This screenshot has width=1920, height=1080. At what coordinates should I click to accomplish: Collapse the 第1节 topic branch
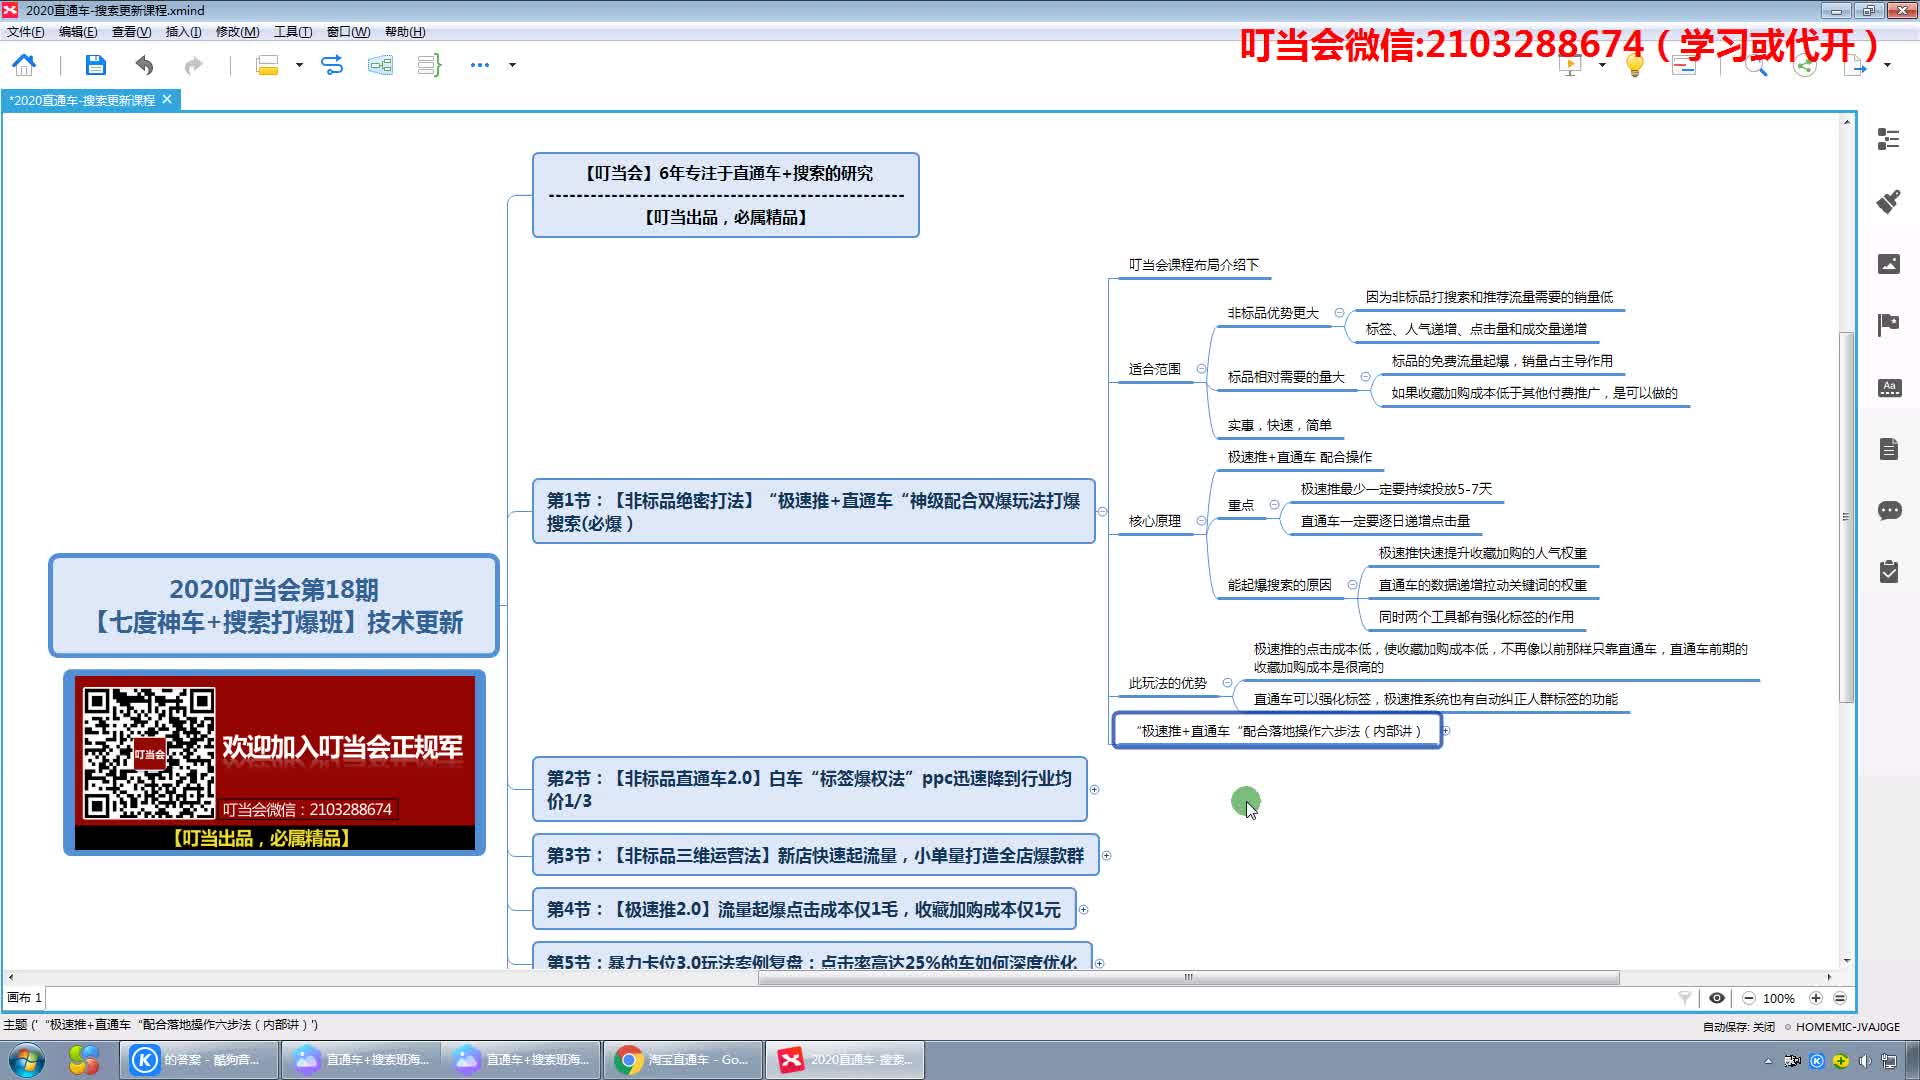(x=1102, y=511)
